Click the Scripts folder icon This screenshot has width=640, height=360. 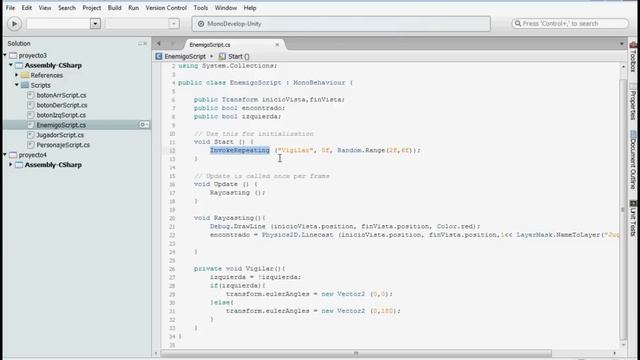tap(25, 85)
